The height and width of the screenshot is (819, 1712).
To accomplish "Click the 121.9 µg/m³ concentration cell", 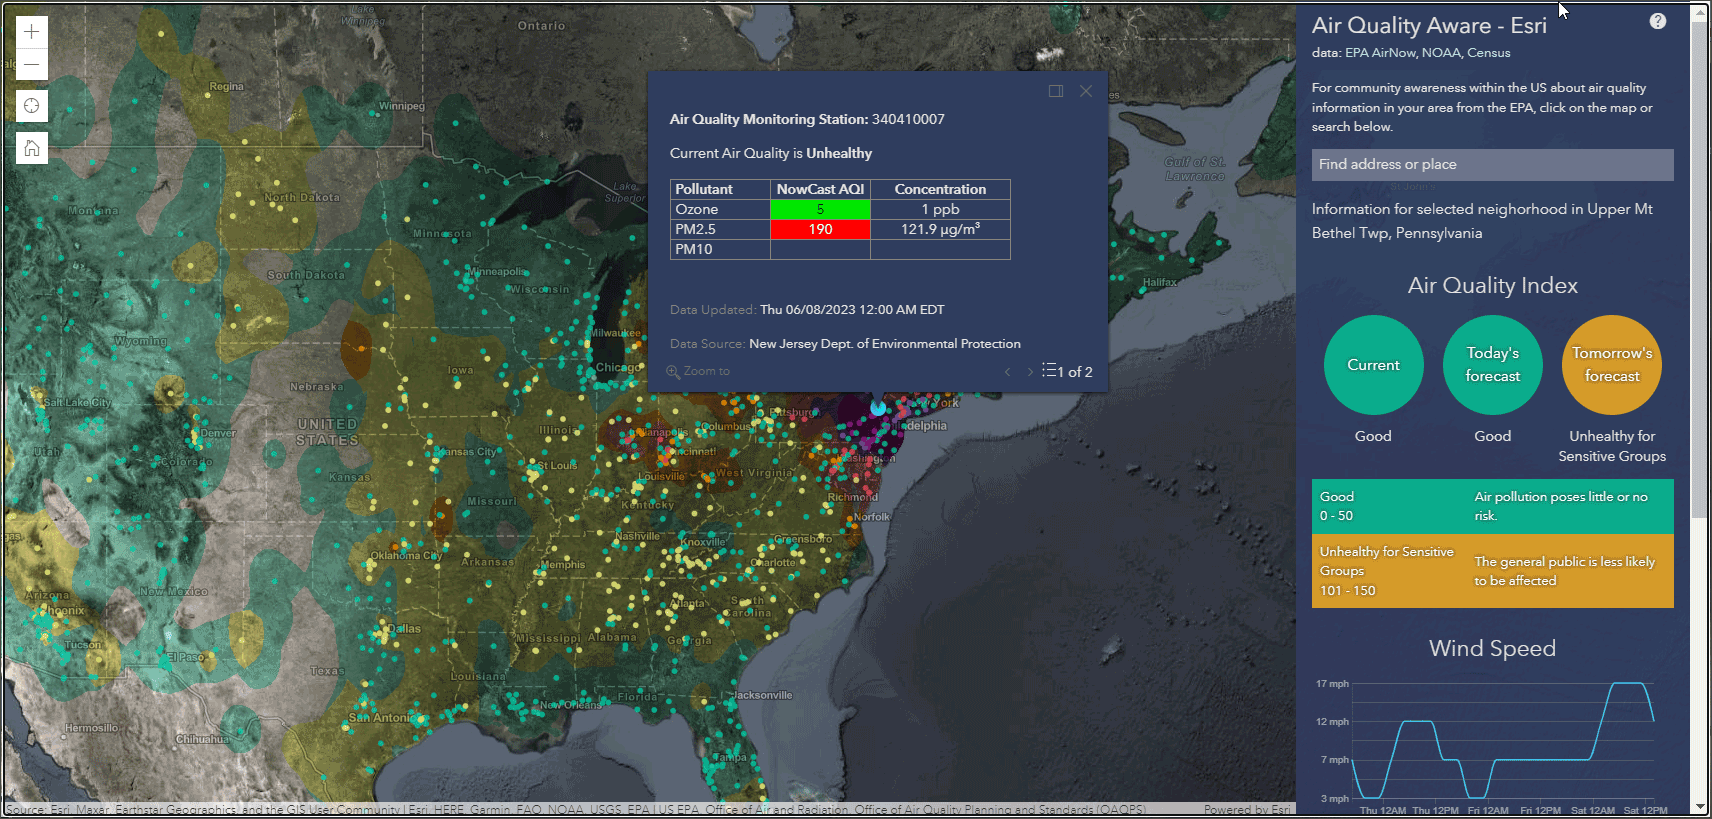I will pos(940,229).
